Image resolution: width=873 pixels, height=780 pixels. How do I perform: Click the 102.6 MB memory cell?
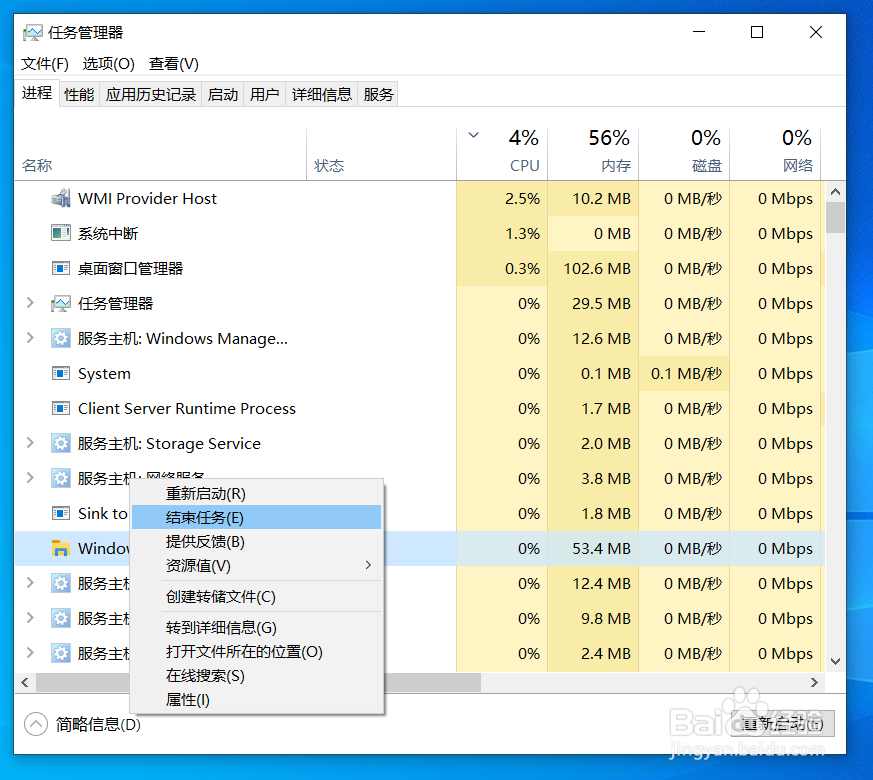pyautogui.click(x=593, y=268)
